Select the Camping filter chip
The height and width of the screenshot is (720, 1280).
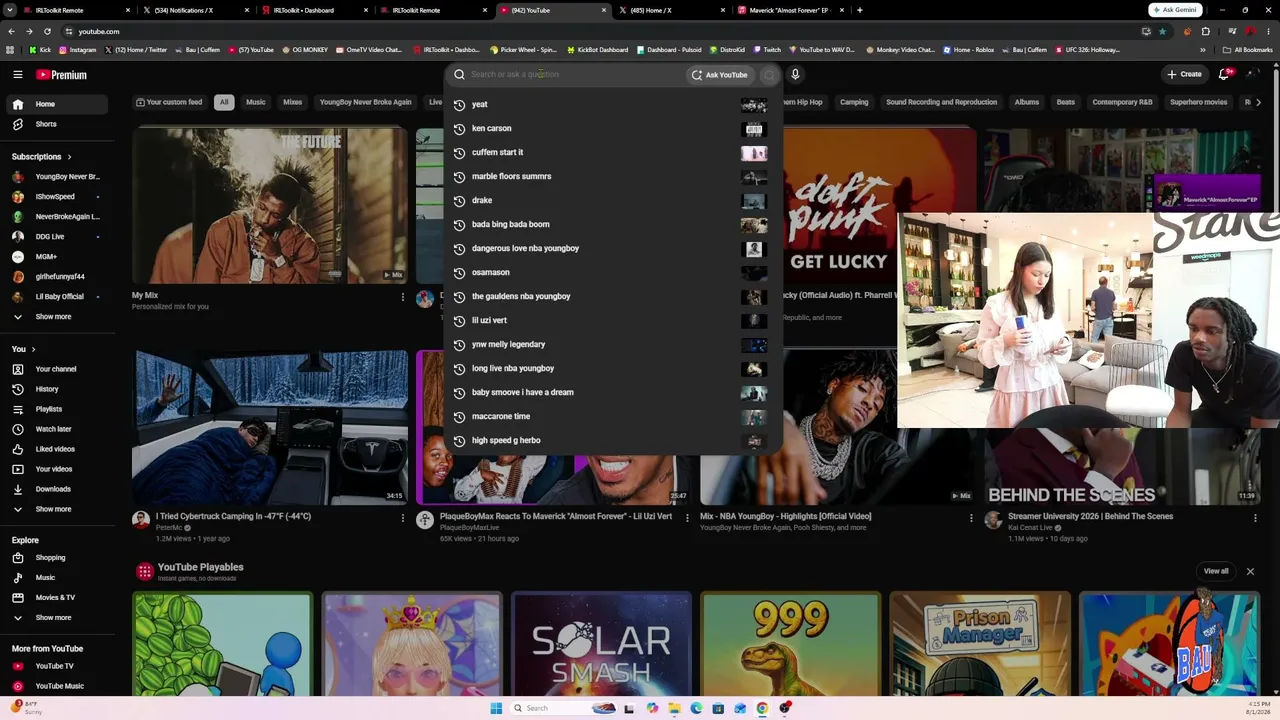[854, 102]
